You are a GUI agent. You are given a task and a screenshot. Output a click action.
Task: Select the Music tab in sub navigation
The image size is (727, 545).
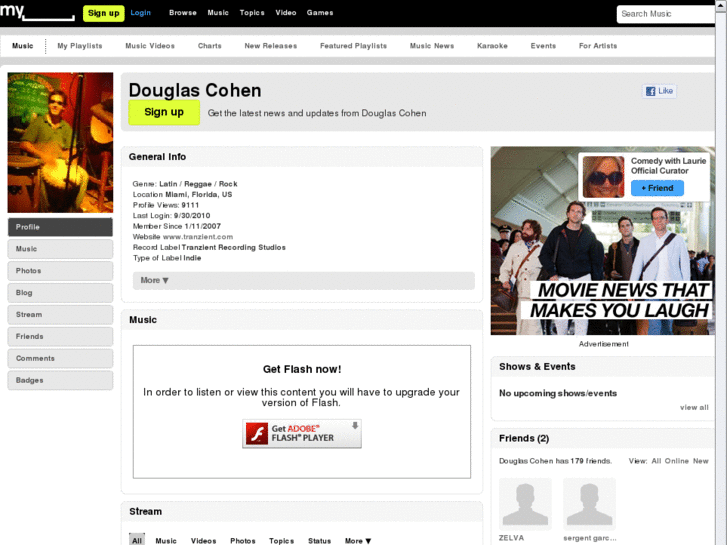click(x=23, y=46)
